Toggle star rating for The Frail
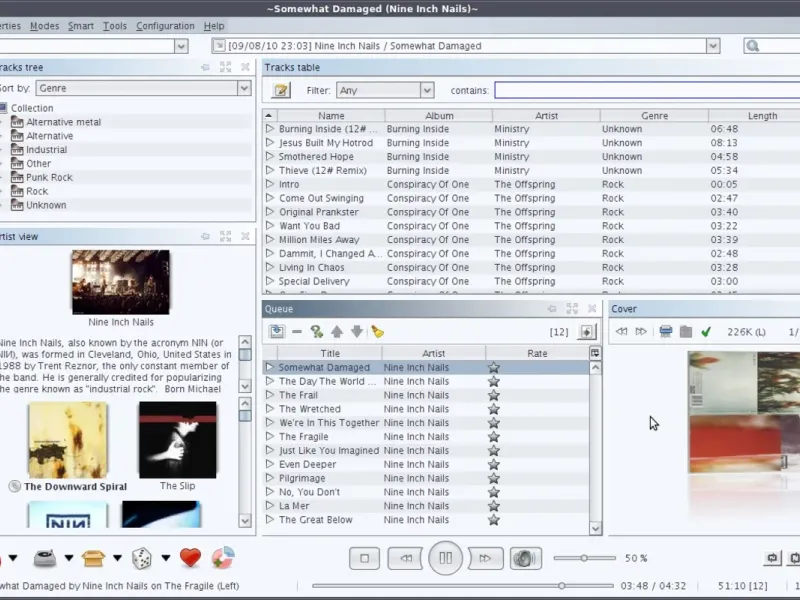Image resolution: width=800 pixels, height=600 pixels. (x=493, y=395)
